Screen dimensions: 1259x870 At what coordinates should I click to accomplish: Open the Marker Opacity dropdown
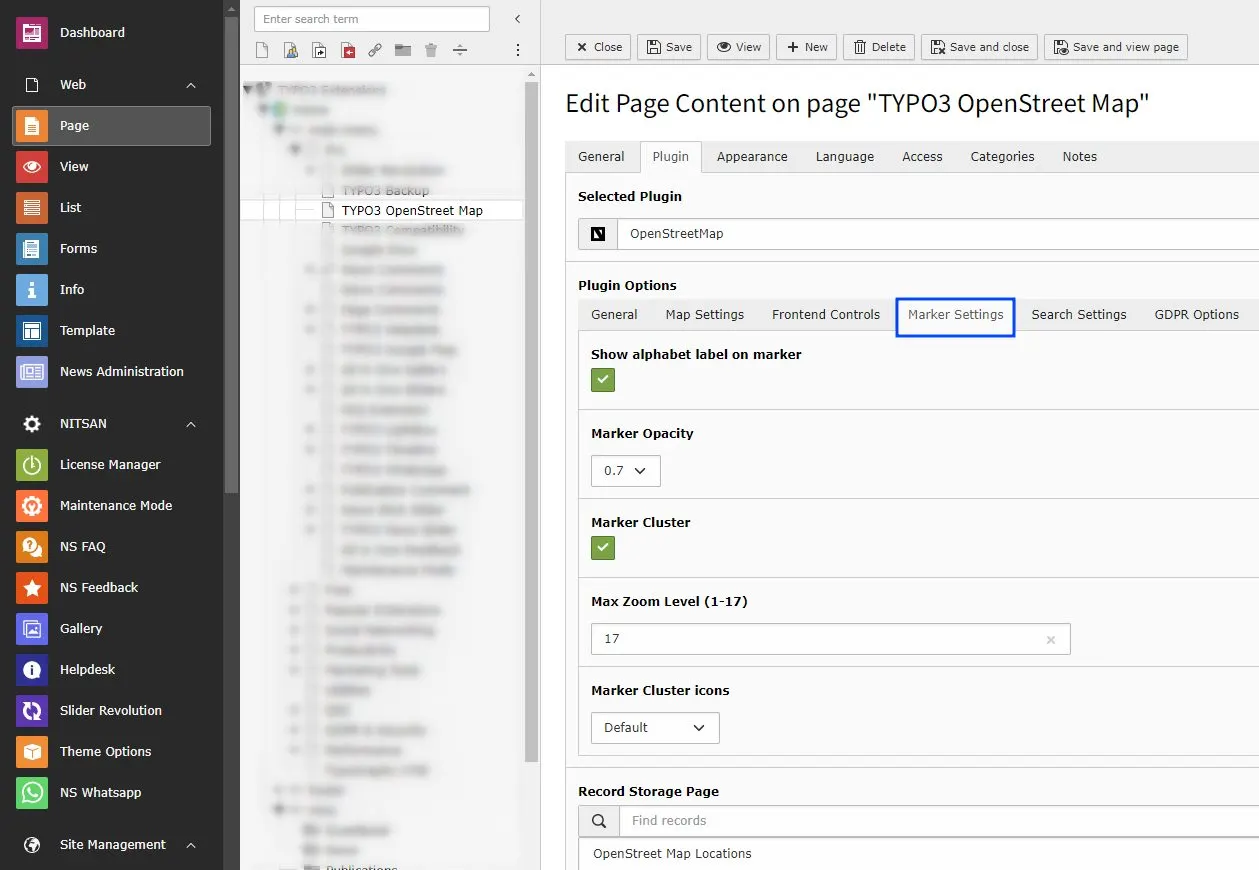coord(626,471)
